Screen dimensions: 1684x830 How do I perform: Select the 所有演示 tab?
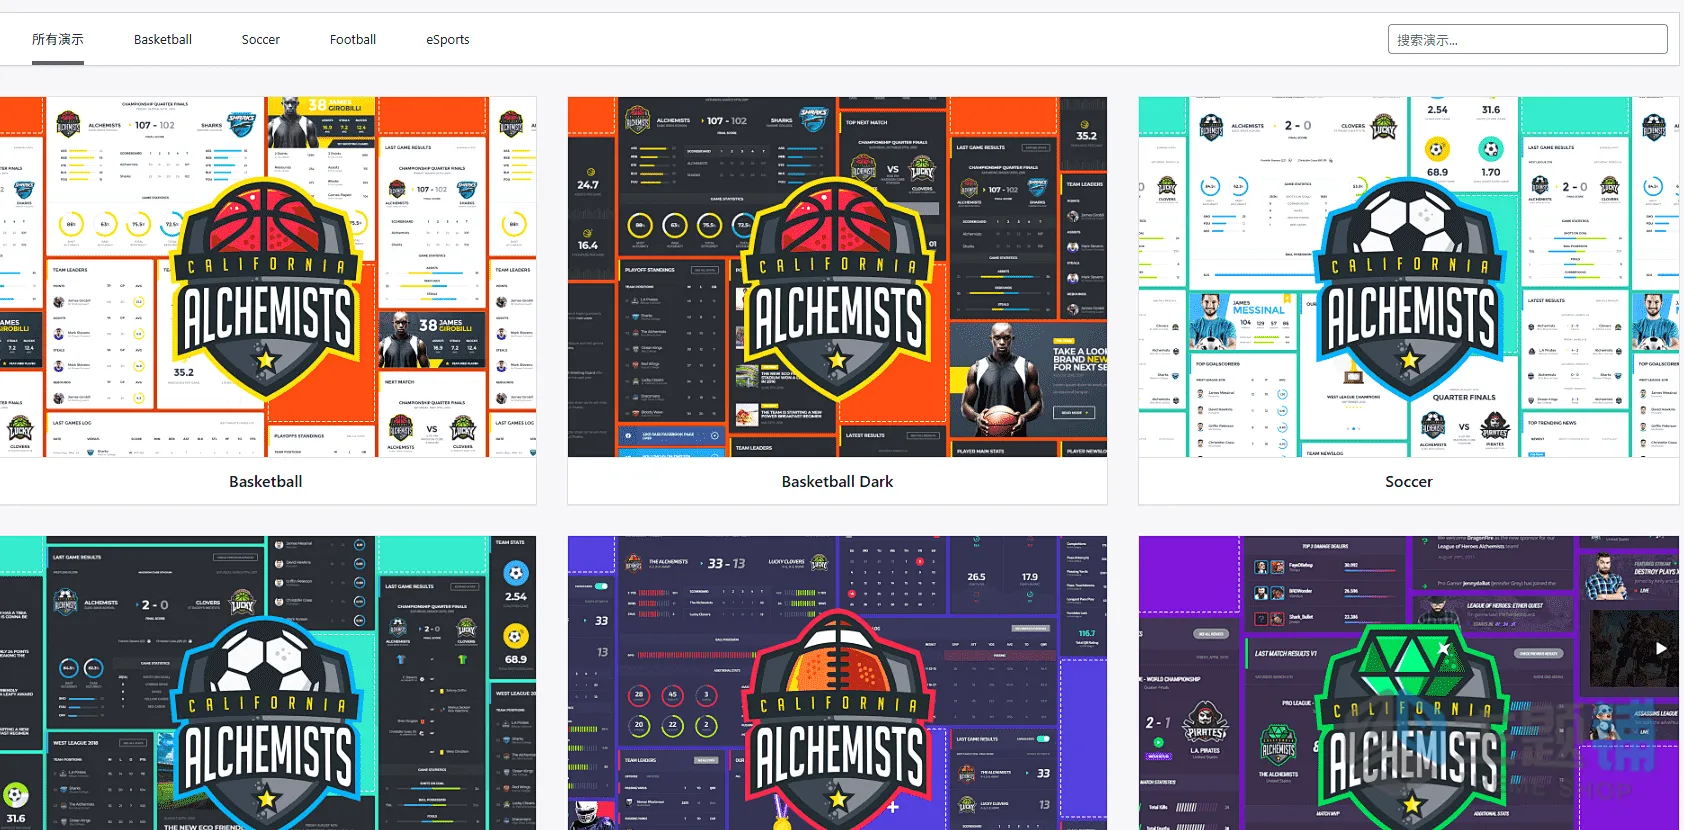point(58,40)
